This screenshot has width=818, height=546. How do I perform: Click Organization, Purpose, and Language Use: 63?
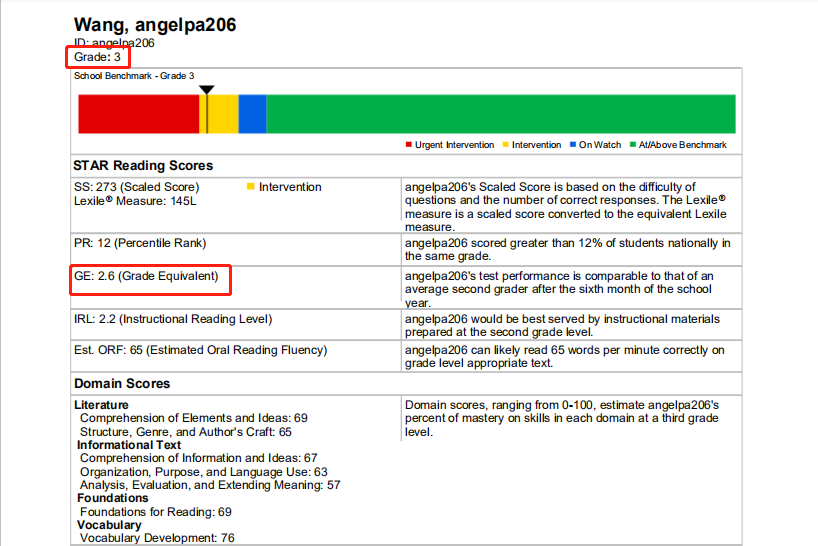tap(203, 471)
